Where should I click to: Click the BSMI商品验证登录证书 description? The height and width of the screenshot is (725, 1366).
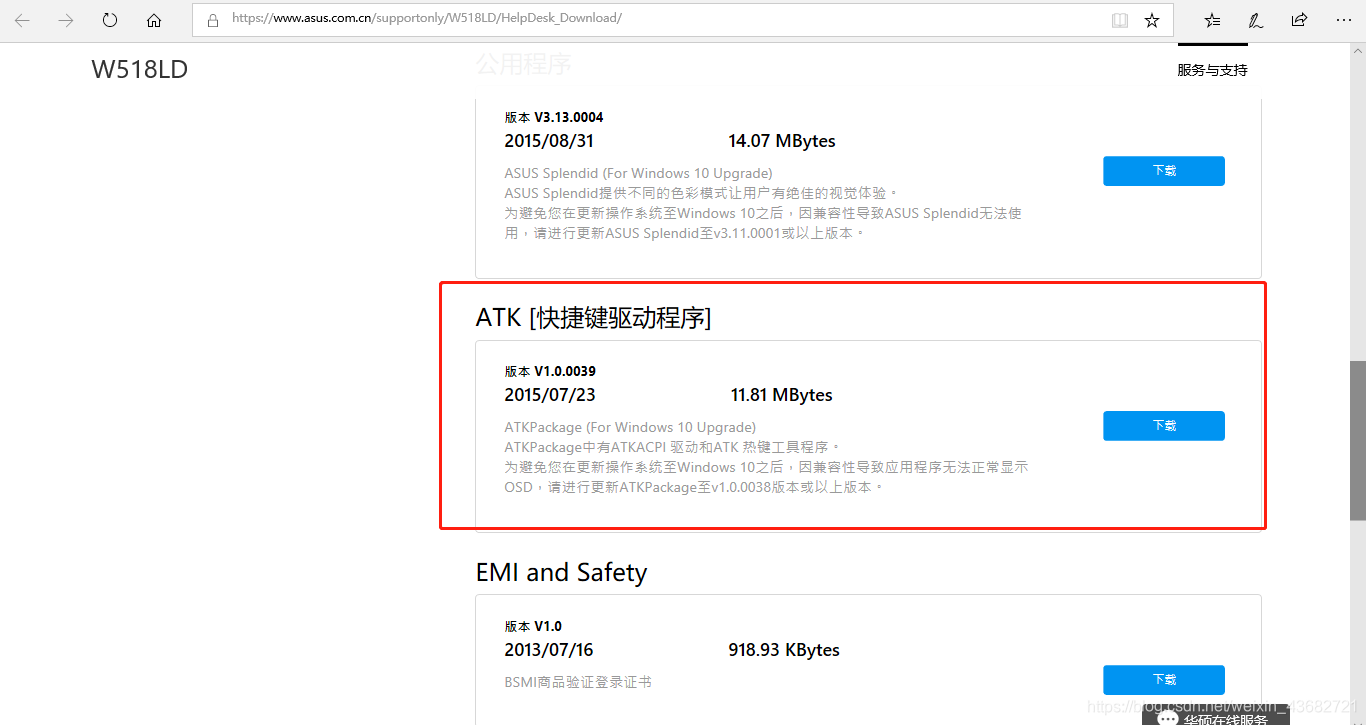(x=578, y=682)
